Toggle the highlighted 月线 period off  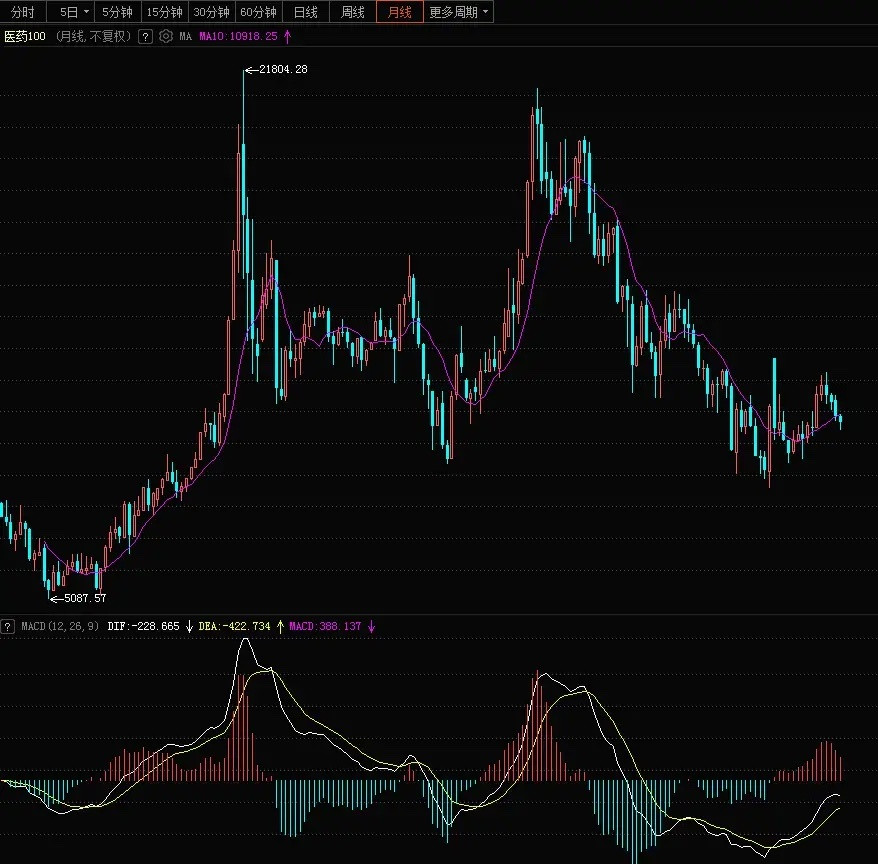tap(399, 13)
